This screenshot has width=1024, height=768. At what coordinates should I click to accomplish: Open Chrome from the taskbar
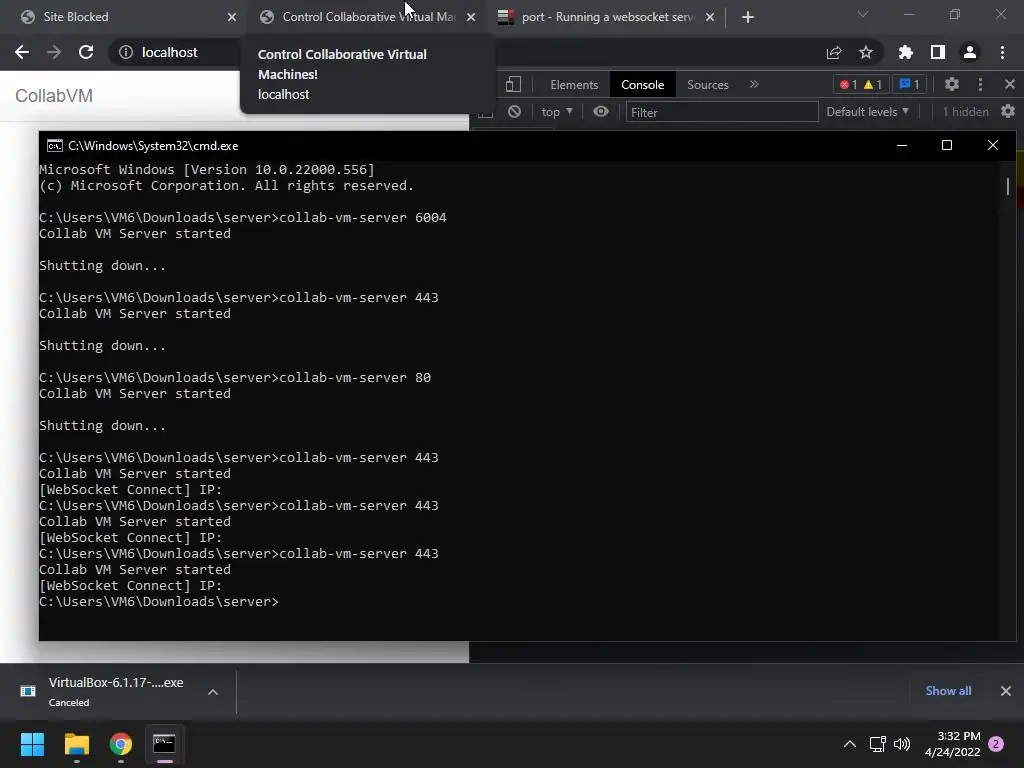[x=121, y=744]
